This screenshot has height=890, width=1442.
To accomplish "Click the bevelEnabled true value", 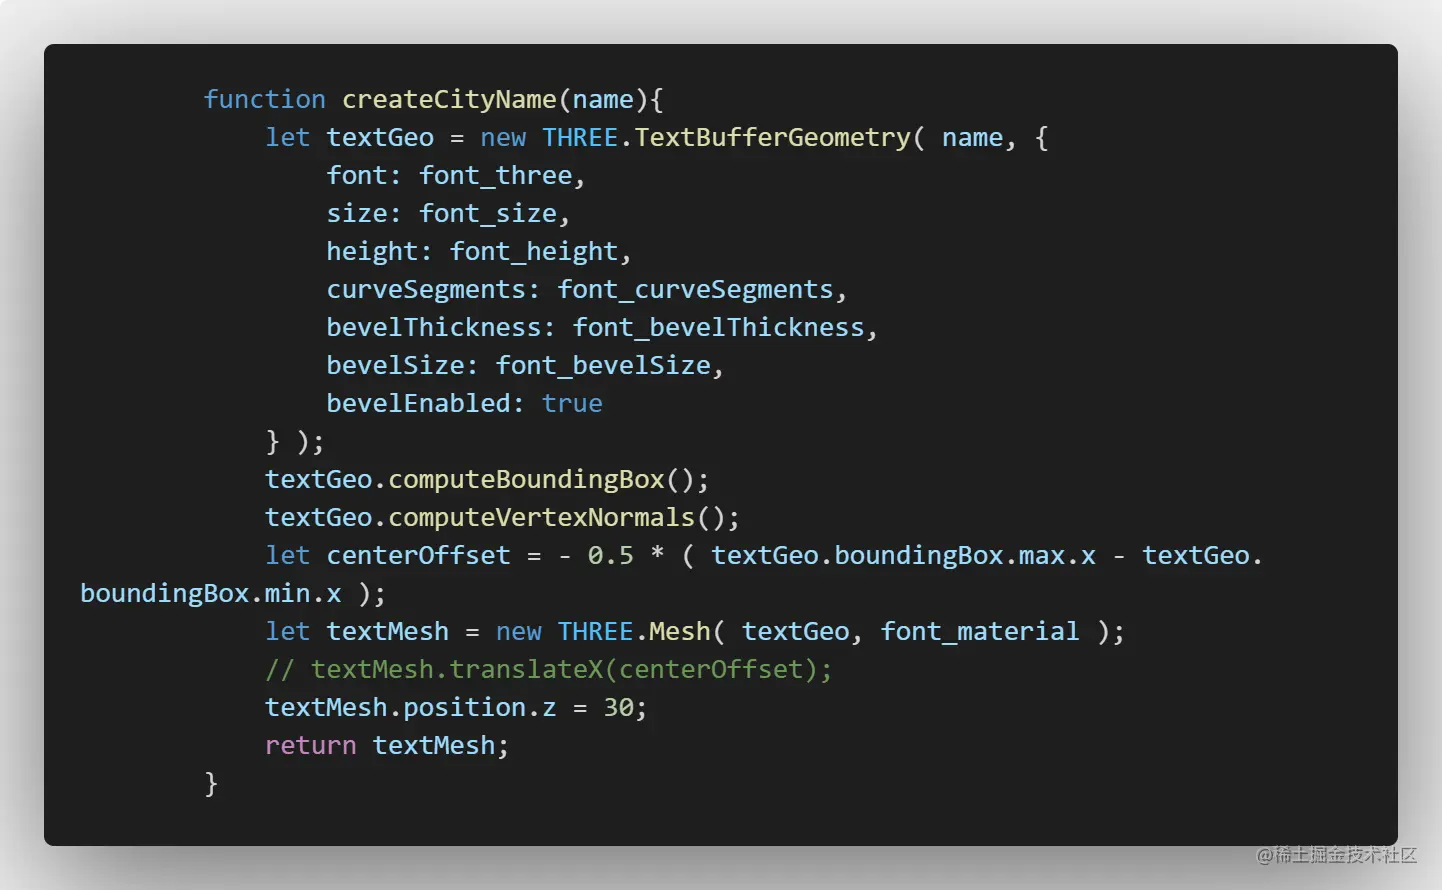I will [572, 403].
